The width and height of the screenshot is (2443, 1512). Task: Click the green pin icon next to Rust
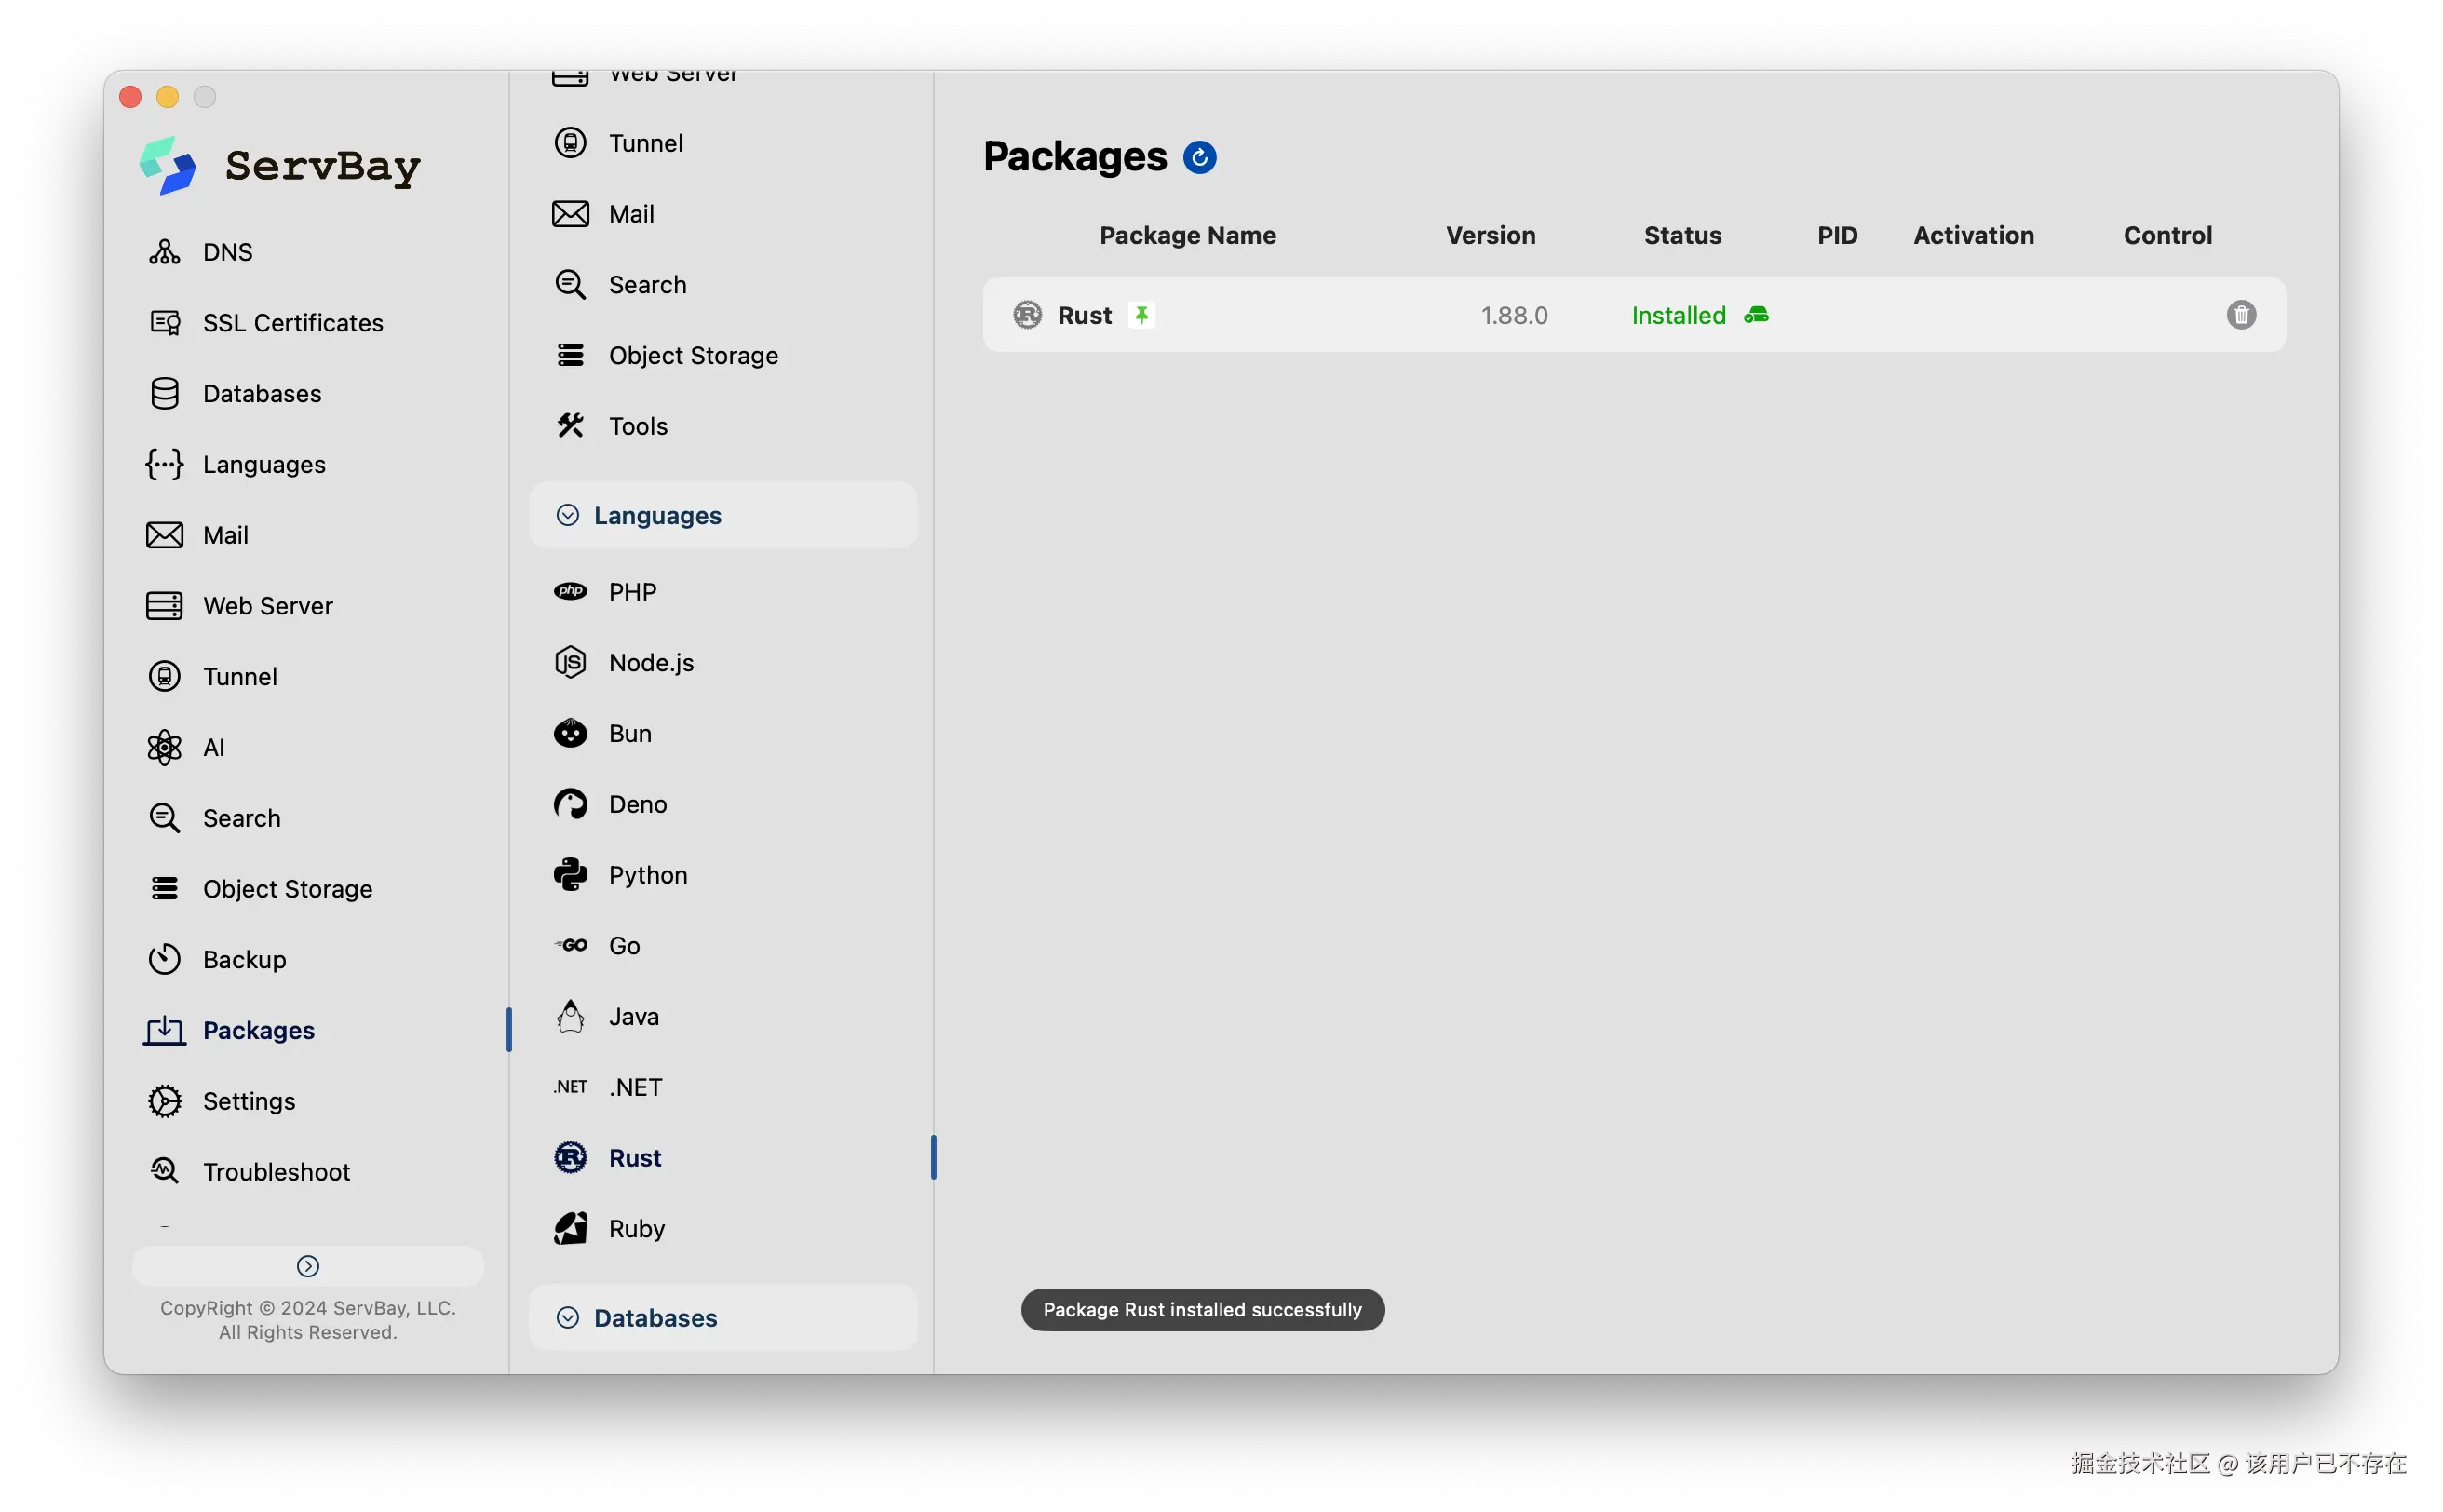(x=1141, y=315)
